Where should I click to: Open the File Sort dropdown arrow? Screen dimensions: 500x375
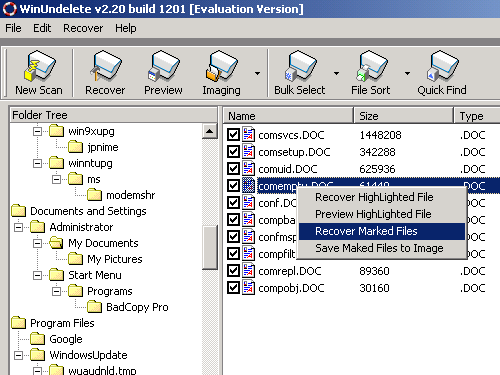pyautogui.click(x=407, y=73)
